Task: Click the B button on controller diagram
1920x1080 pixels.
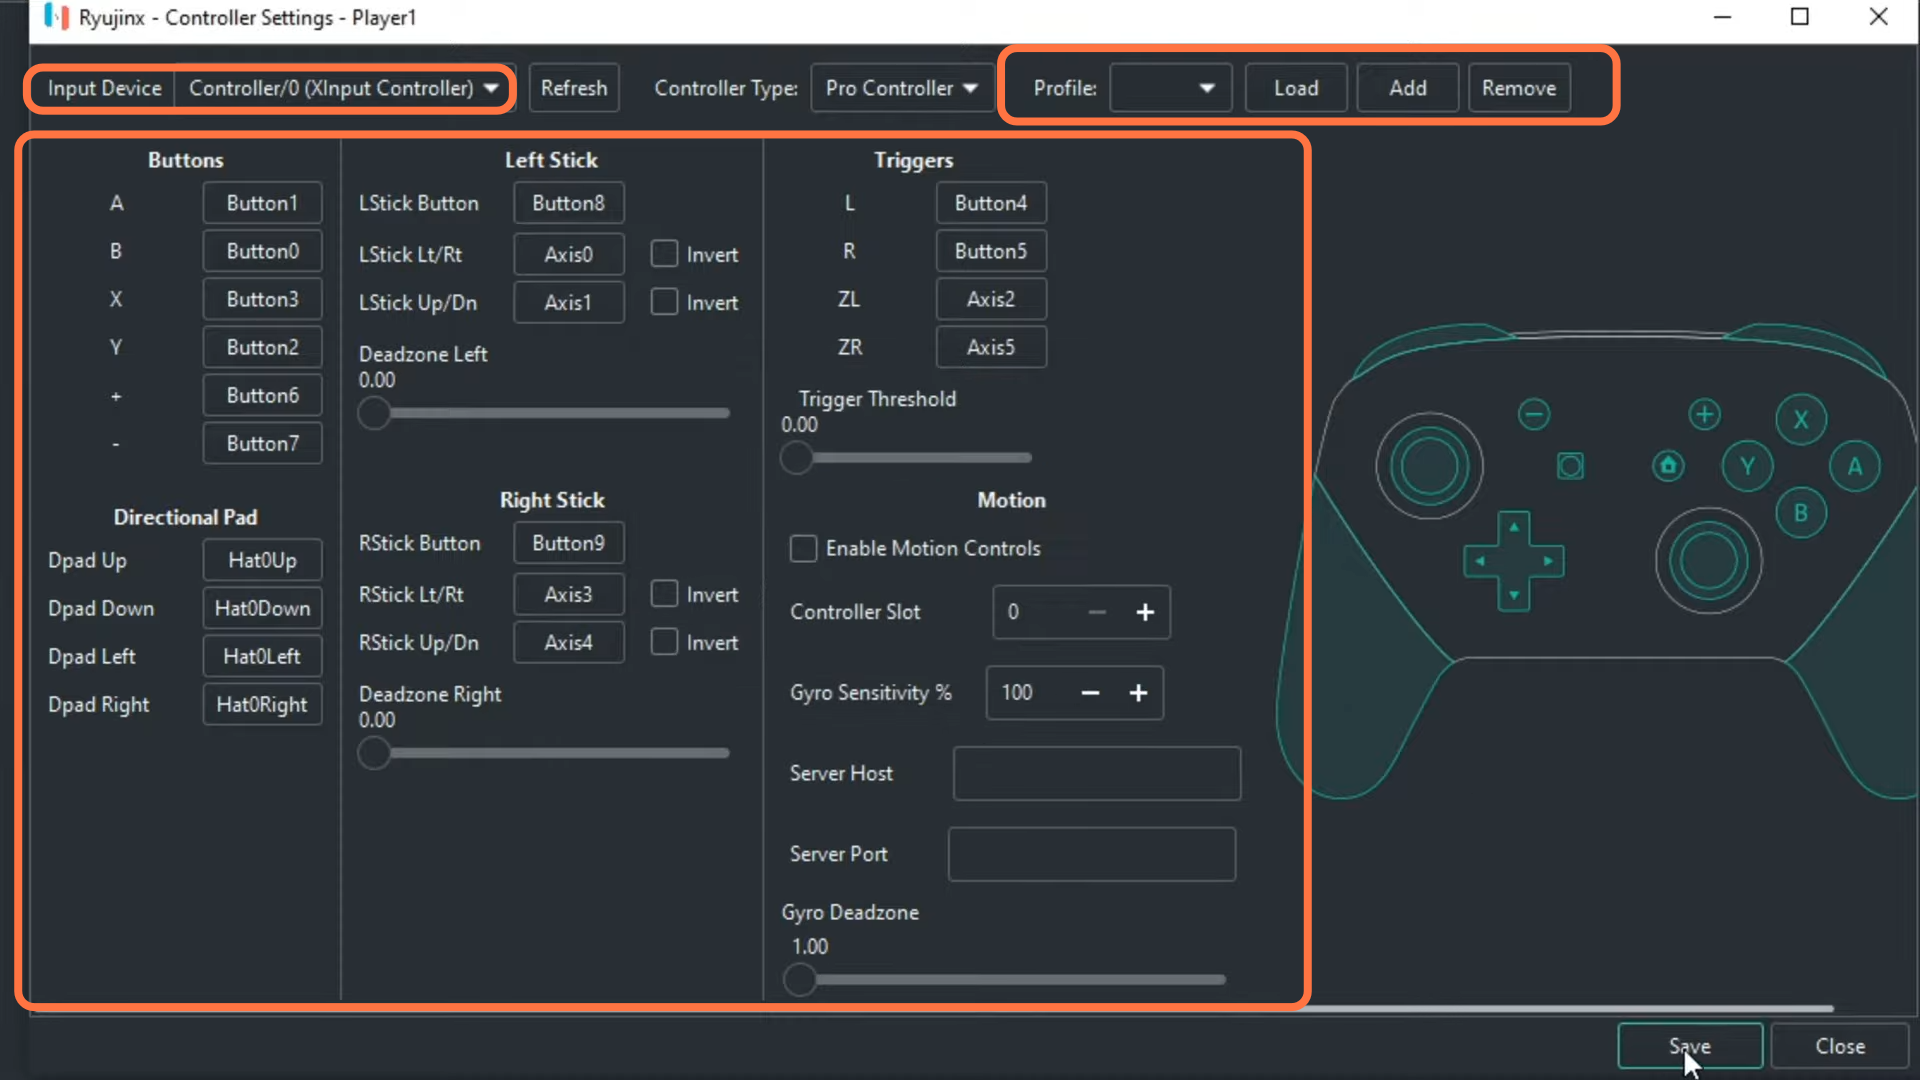Action: coord(1801,513)
